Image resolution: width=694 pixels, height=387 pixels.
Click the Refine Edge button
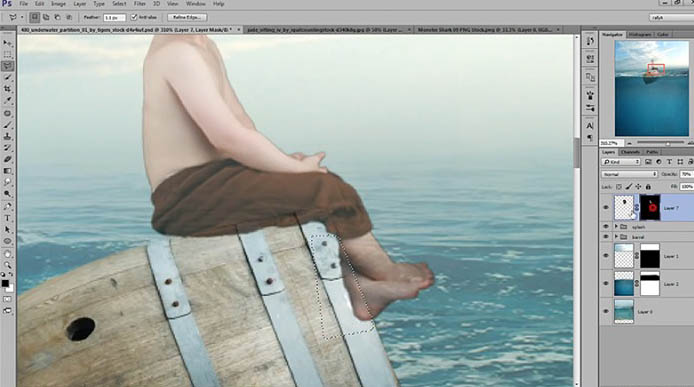[x=187, y=17]
